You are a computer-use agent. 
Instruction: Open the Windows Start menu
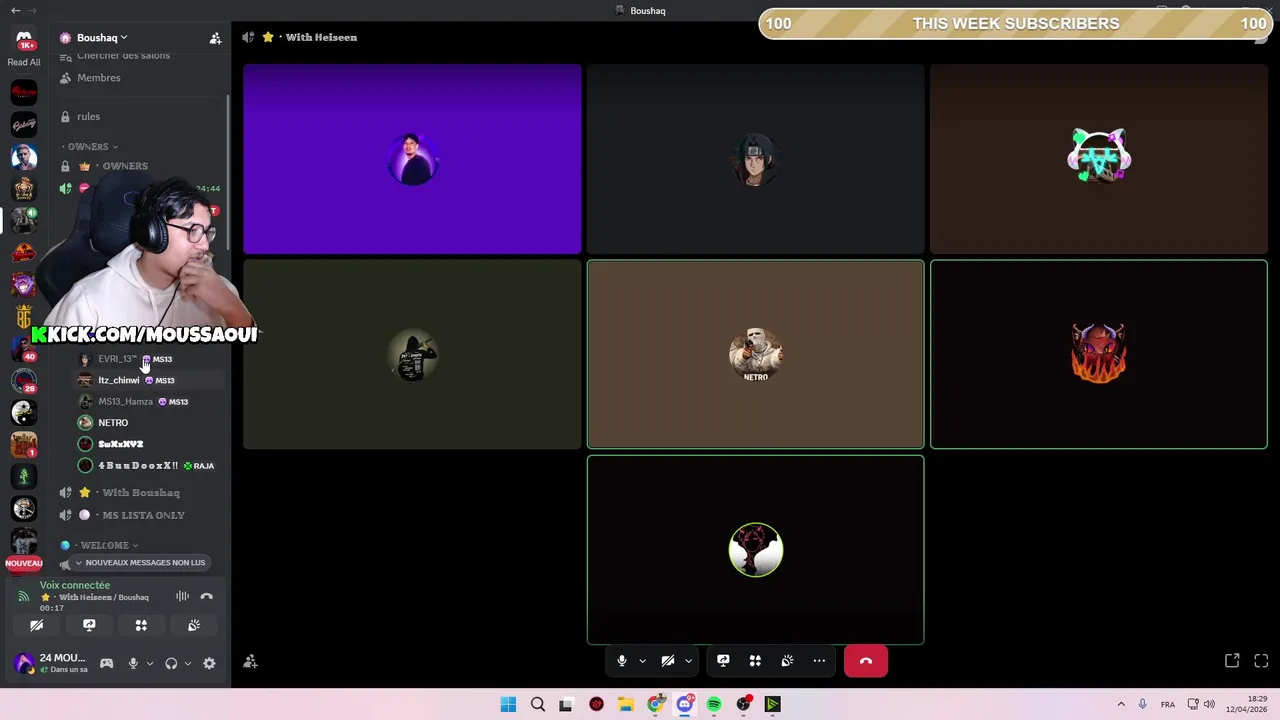click(508, 705)
